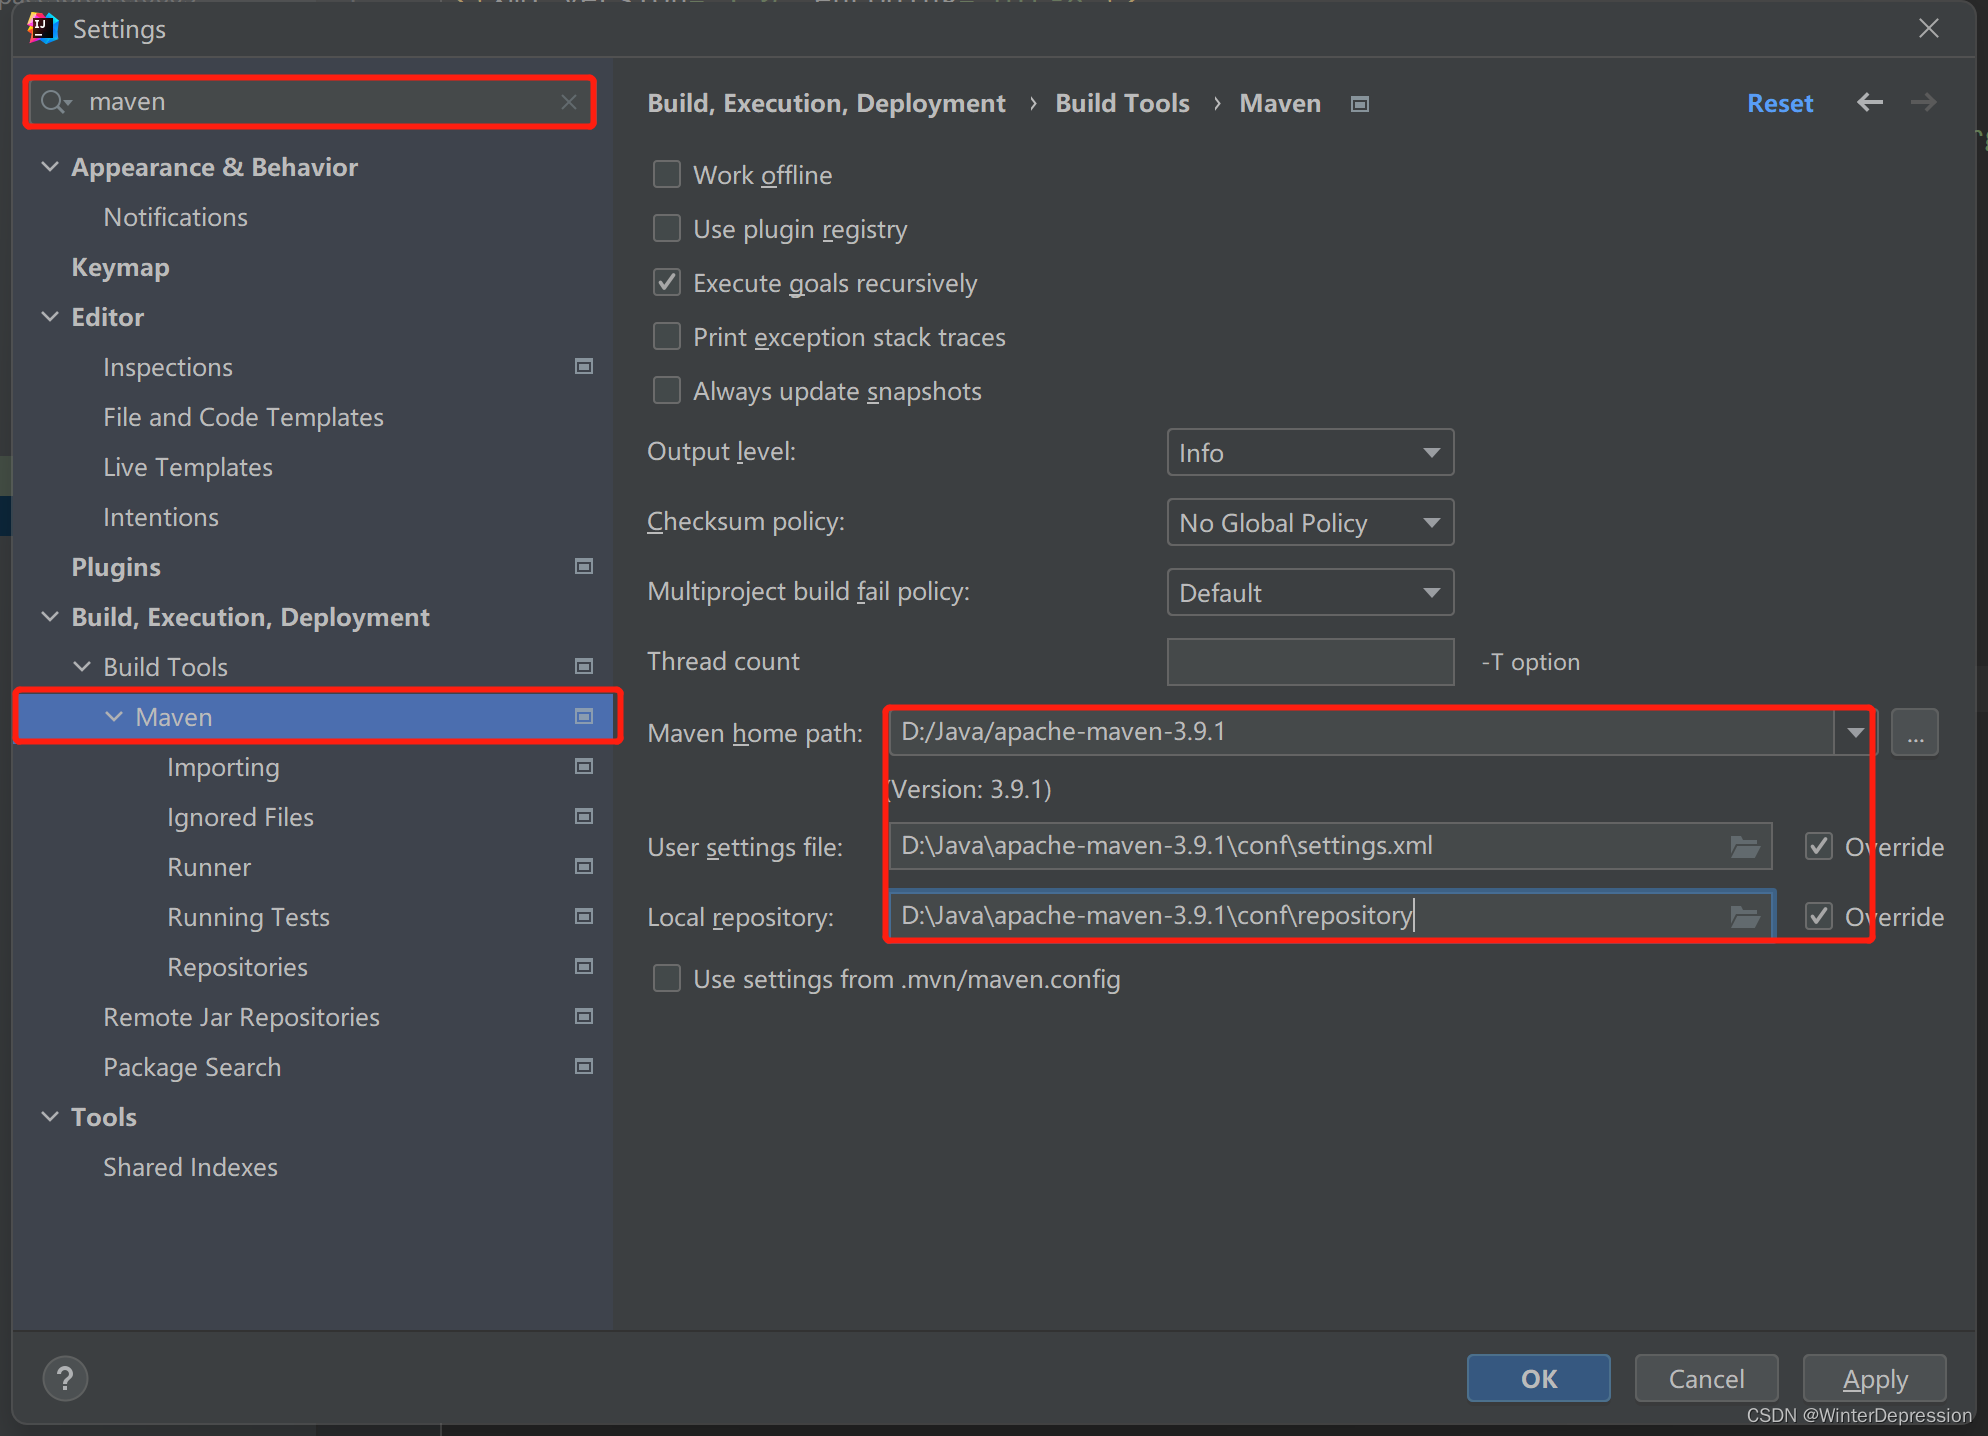Viewport: 1988px width, 1436px height.
Task: Enable Use plugin registry checkbox
Action: (x=667, y=228)
